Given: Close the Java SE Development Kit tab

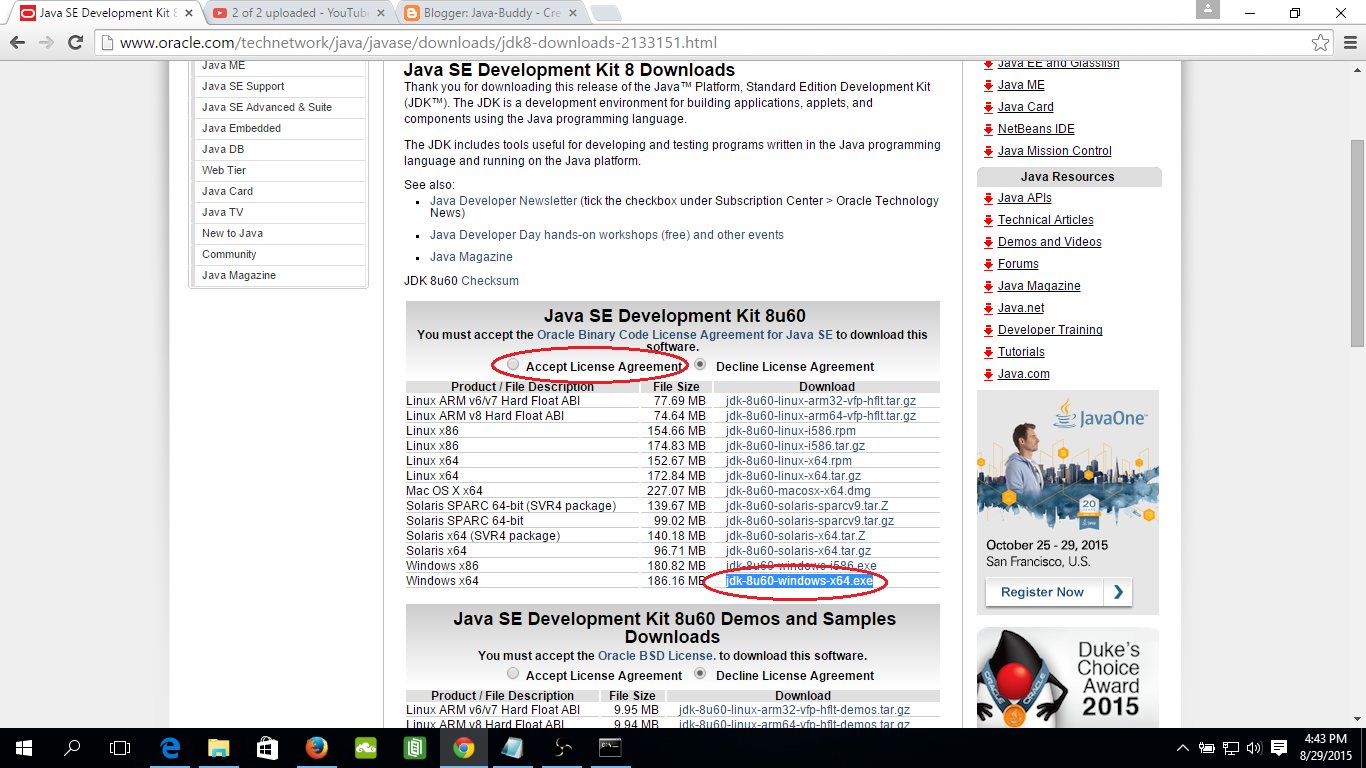Looking at the screenshot, I should tap(190, 14).
